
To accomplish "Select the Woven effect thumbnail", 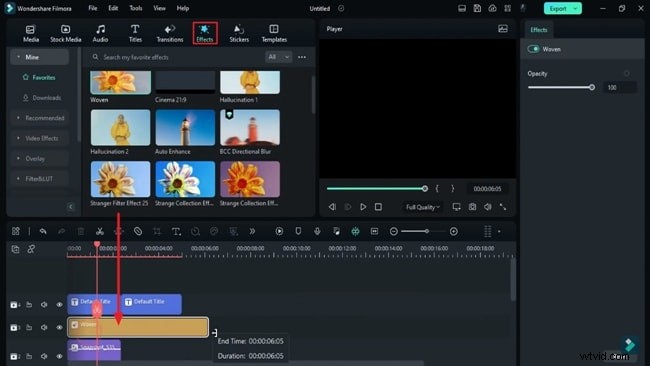I will click(121, 82).
